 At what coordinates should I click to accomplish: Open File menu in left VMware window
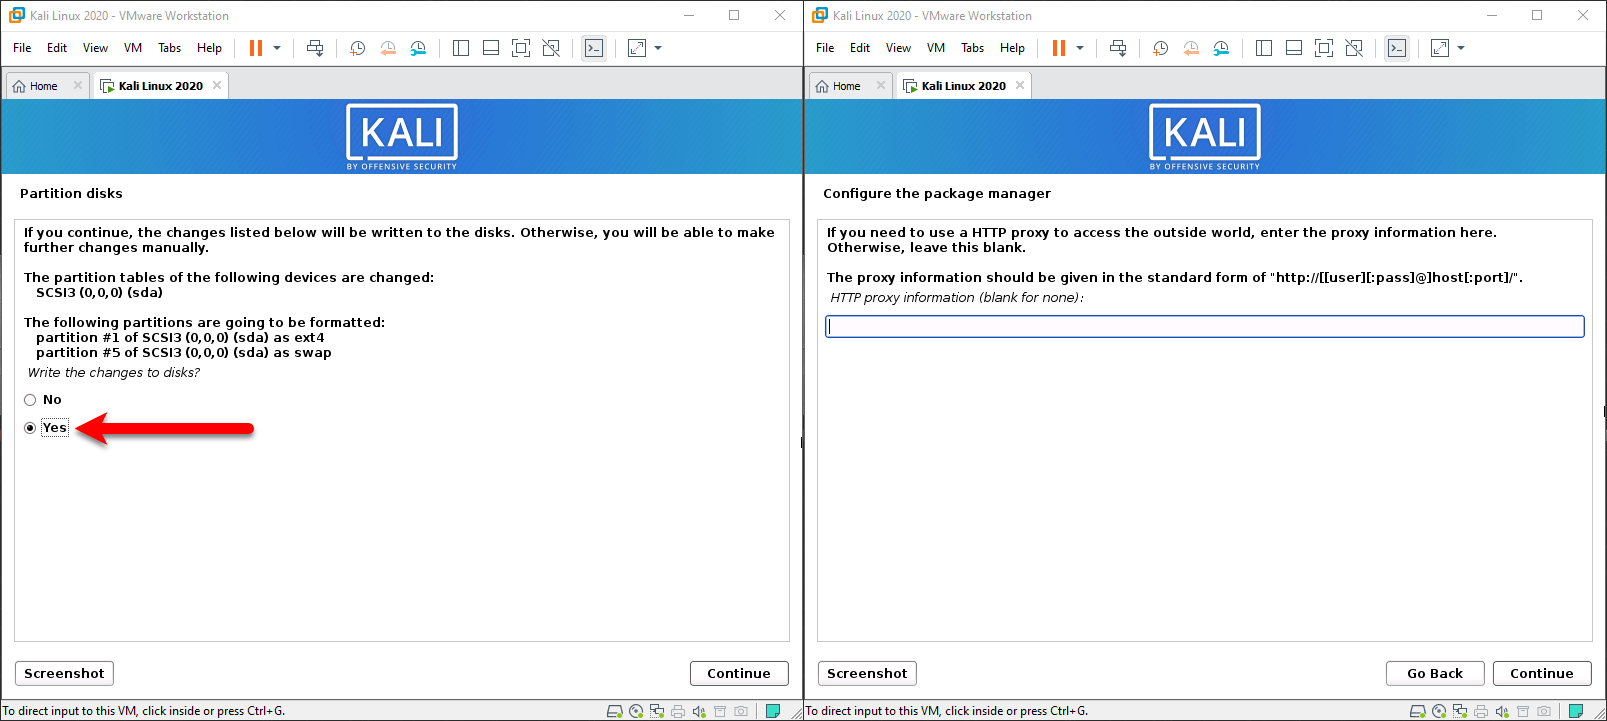point(22,48)
